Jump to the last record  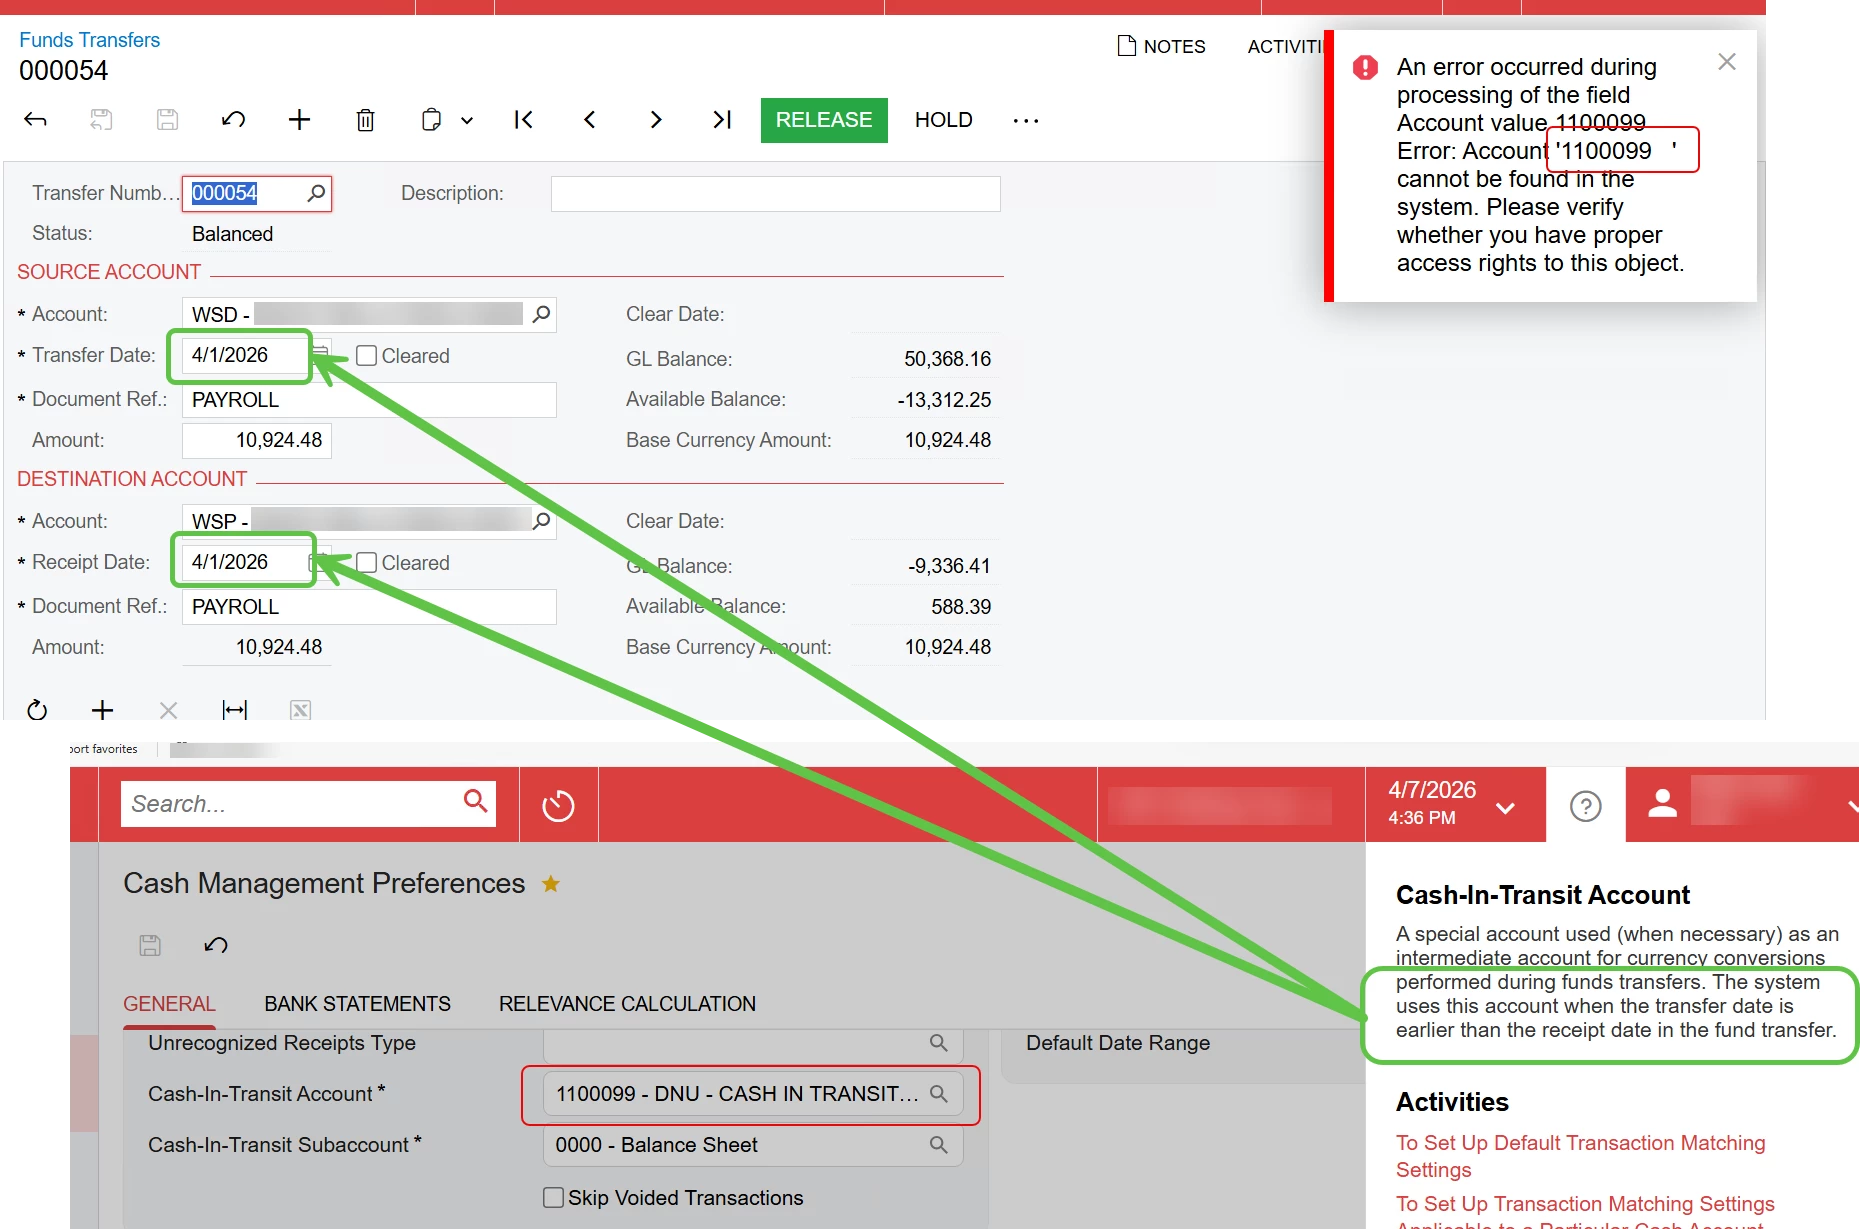point(722,120)
